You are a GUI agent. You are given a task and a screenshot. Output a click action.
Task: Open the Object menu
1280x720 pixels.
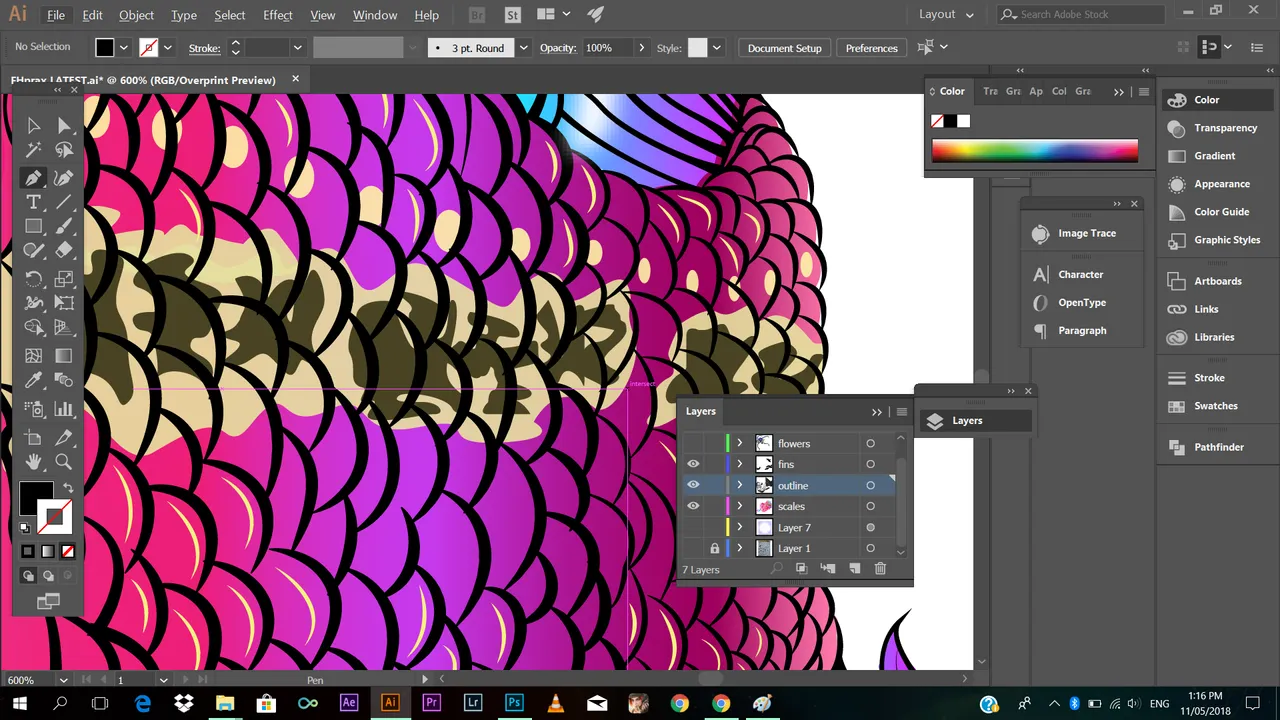point(136,15)
